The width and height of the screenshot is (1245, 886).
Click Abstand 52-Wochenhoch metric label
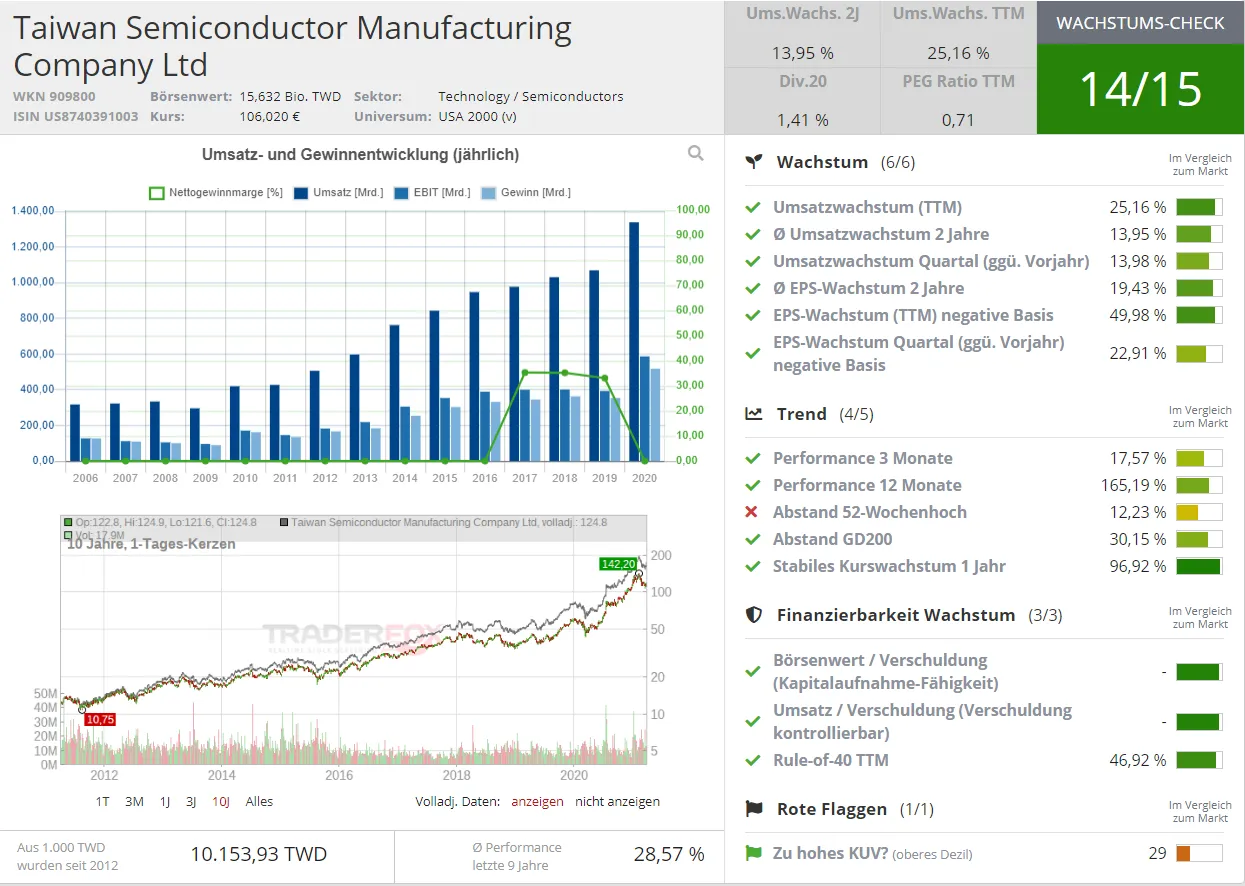point(870,512)
